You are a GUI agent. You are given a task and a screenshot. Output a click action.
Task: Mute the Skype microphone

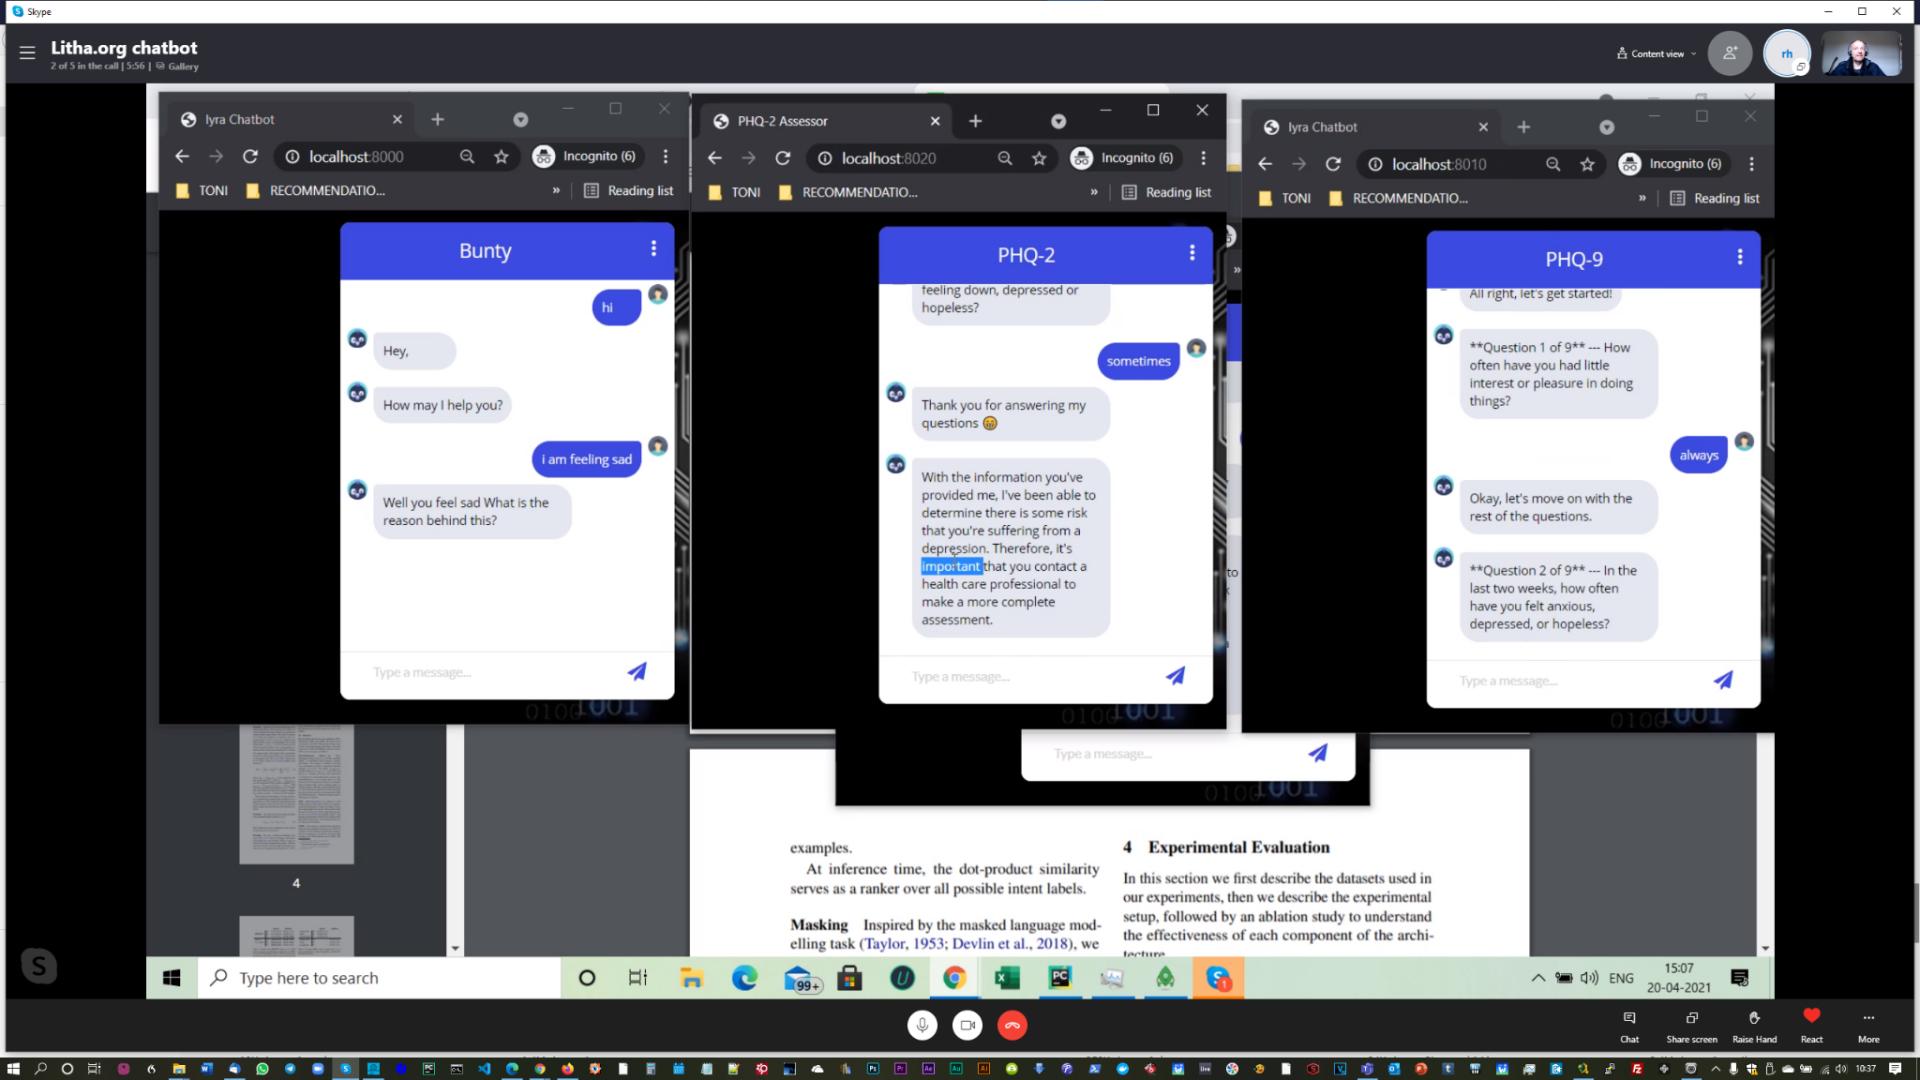pyautogui.click(x=922, y=1025)
